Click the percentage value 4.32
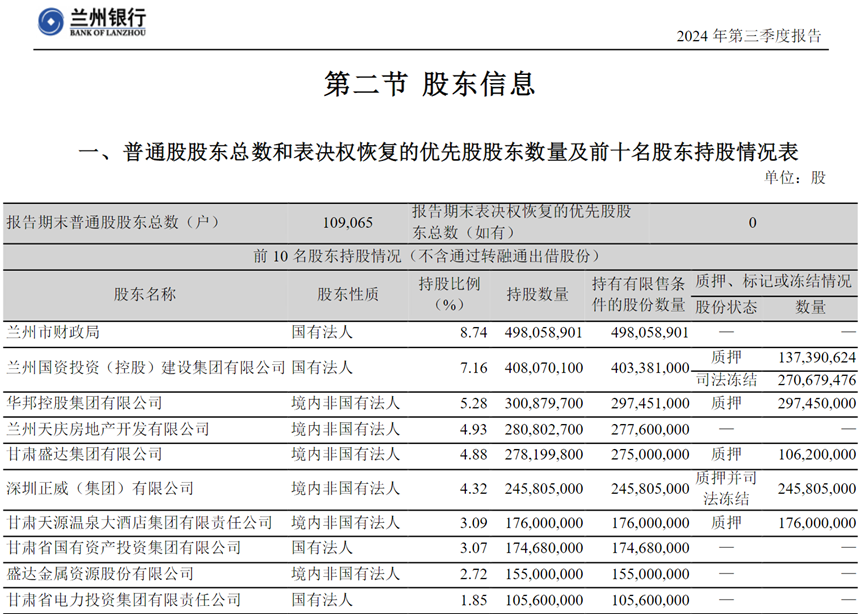 (x=474, y=489)
